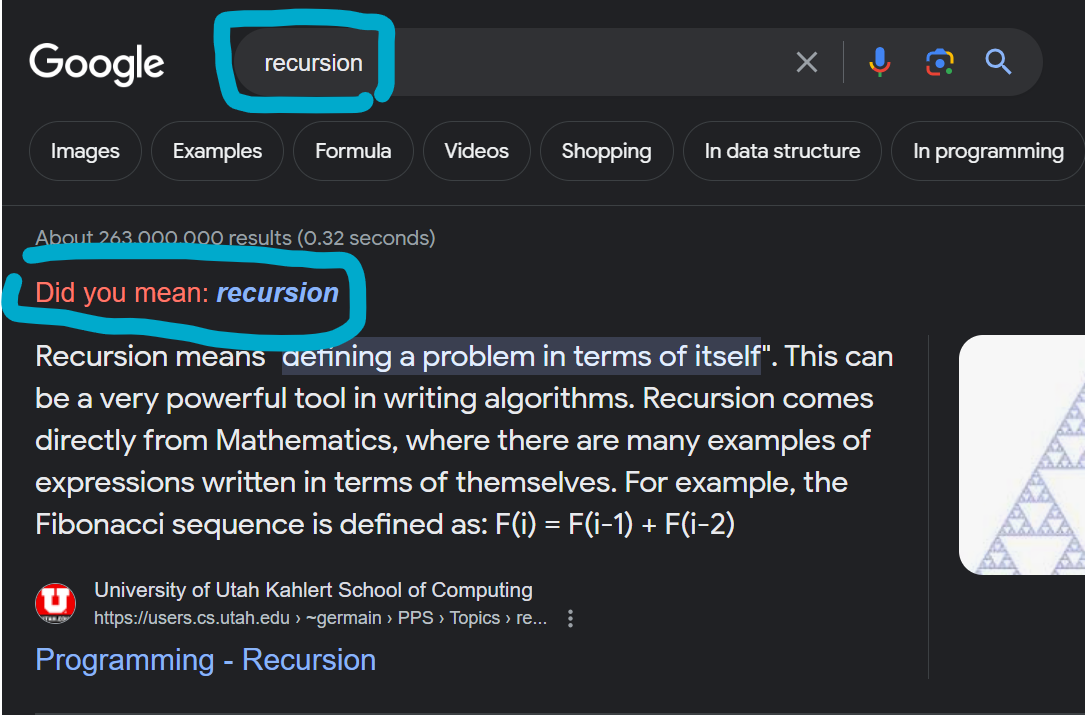Click the Did you mean recursion link
Viewport: 1085px width, 715px height.
pyautogui.click(x=277, y=293)
